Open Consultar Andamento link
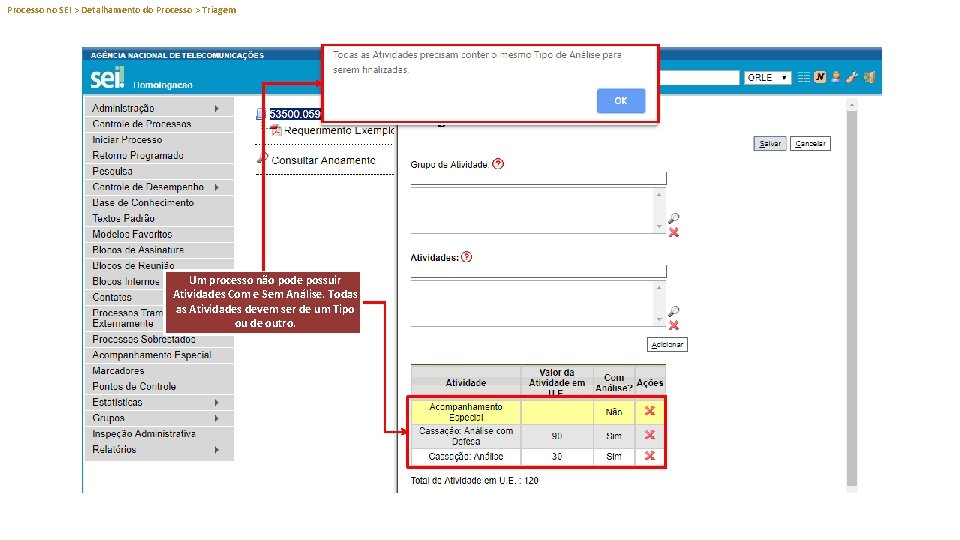 [323, 160]
